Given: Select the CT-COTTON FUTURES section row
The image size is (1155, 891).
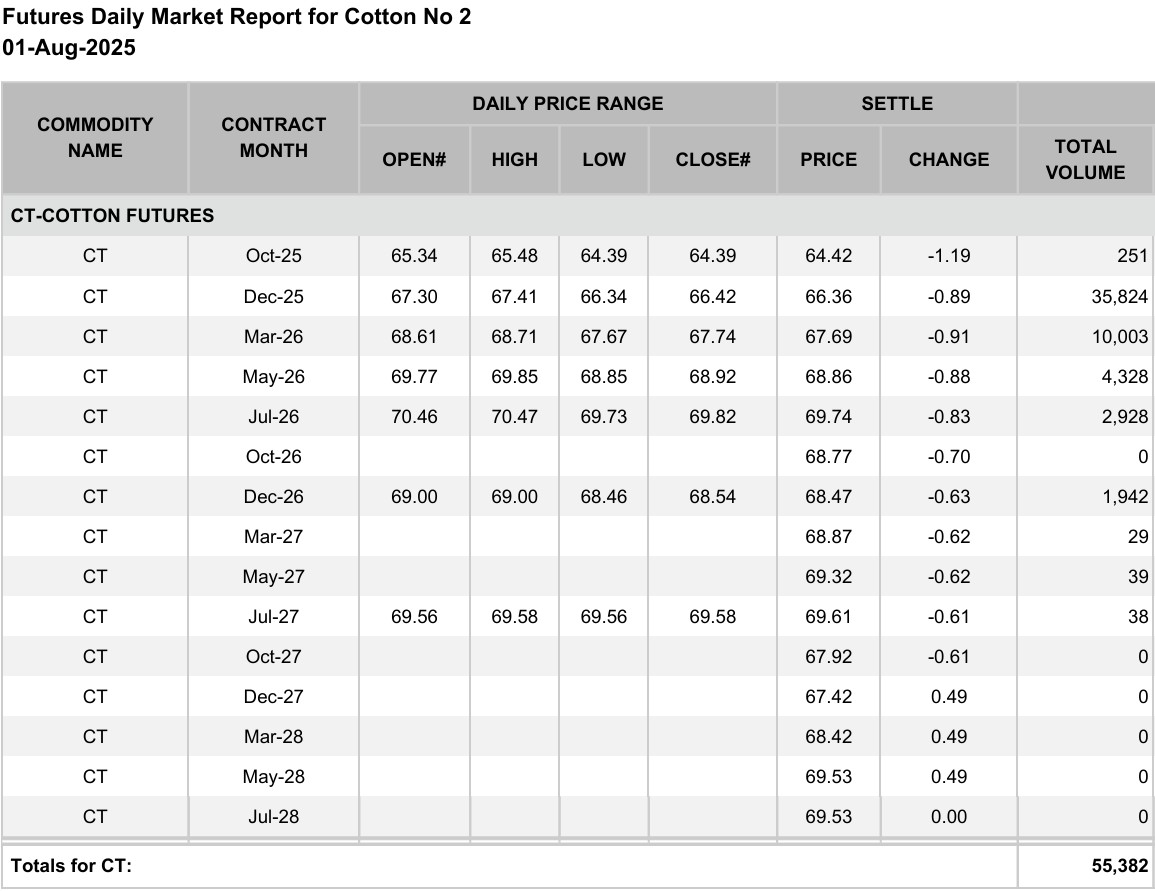Looking at the screenshot, I should pos(578,216).
